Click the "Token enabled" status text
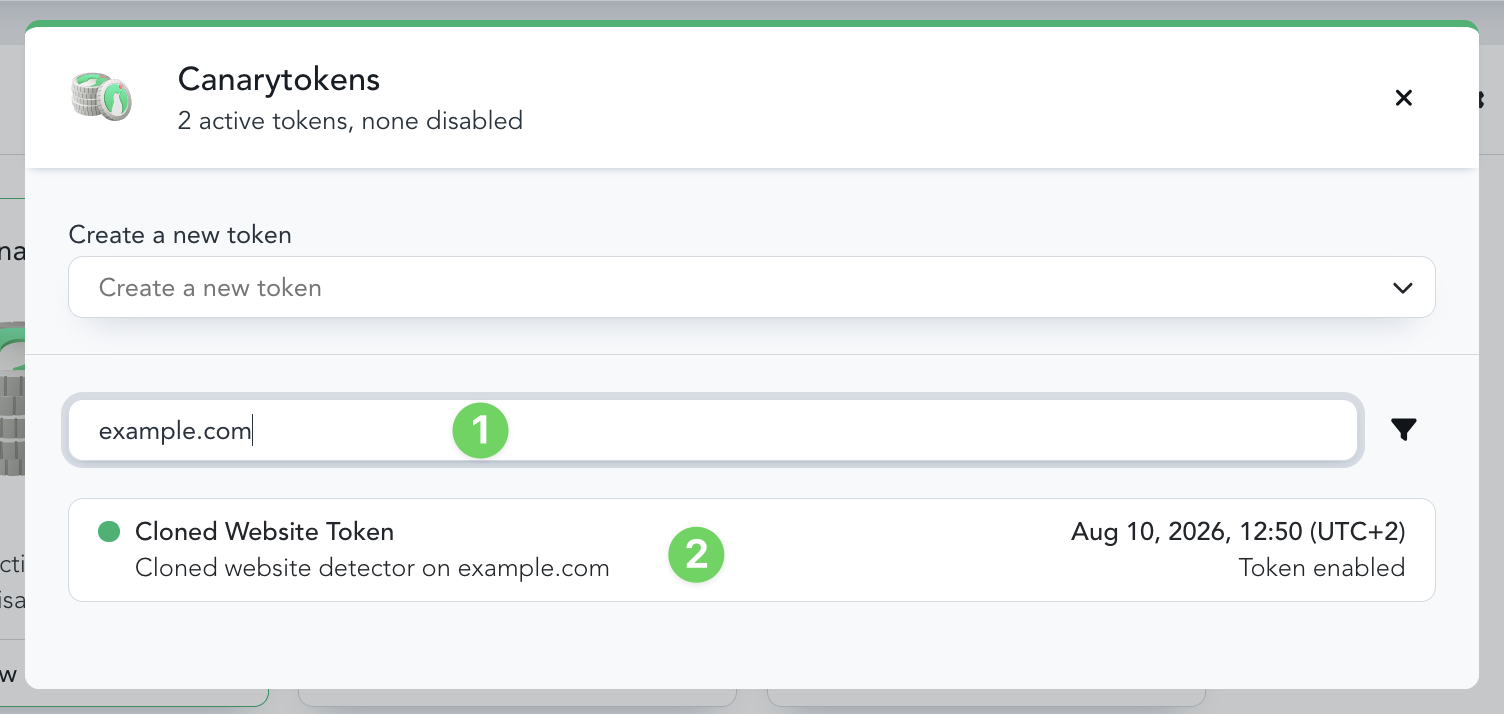The width and height of the screenshot is (1504, 714). (x=1321, y=568)
